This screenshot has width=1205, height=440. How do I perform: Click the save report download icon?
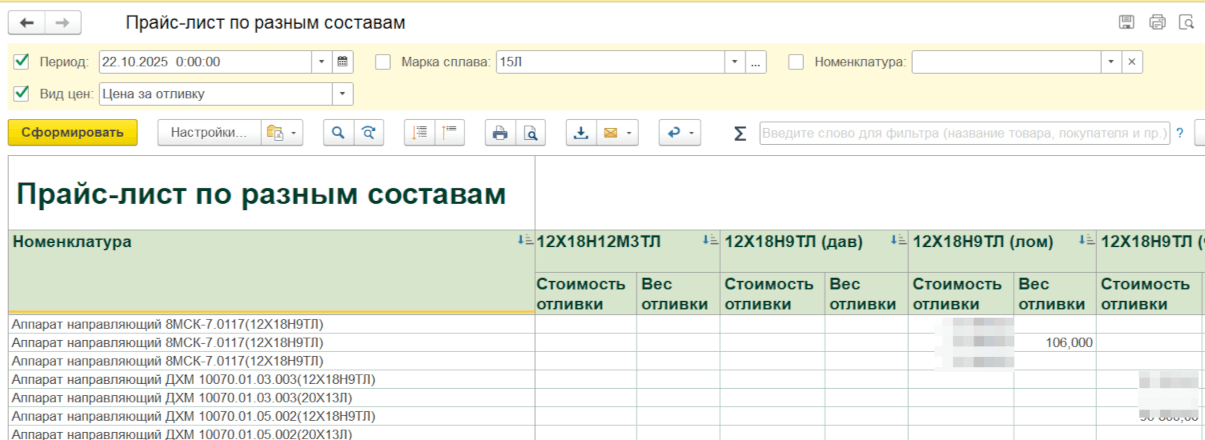pyautogui.click(x=581, y=133)
